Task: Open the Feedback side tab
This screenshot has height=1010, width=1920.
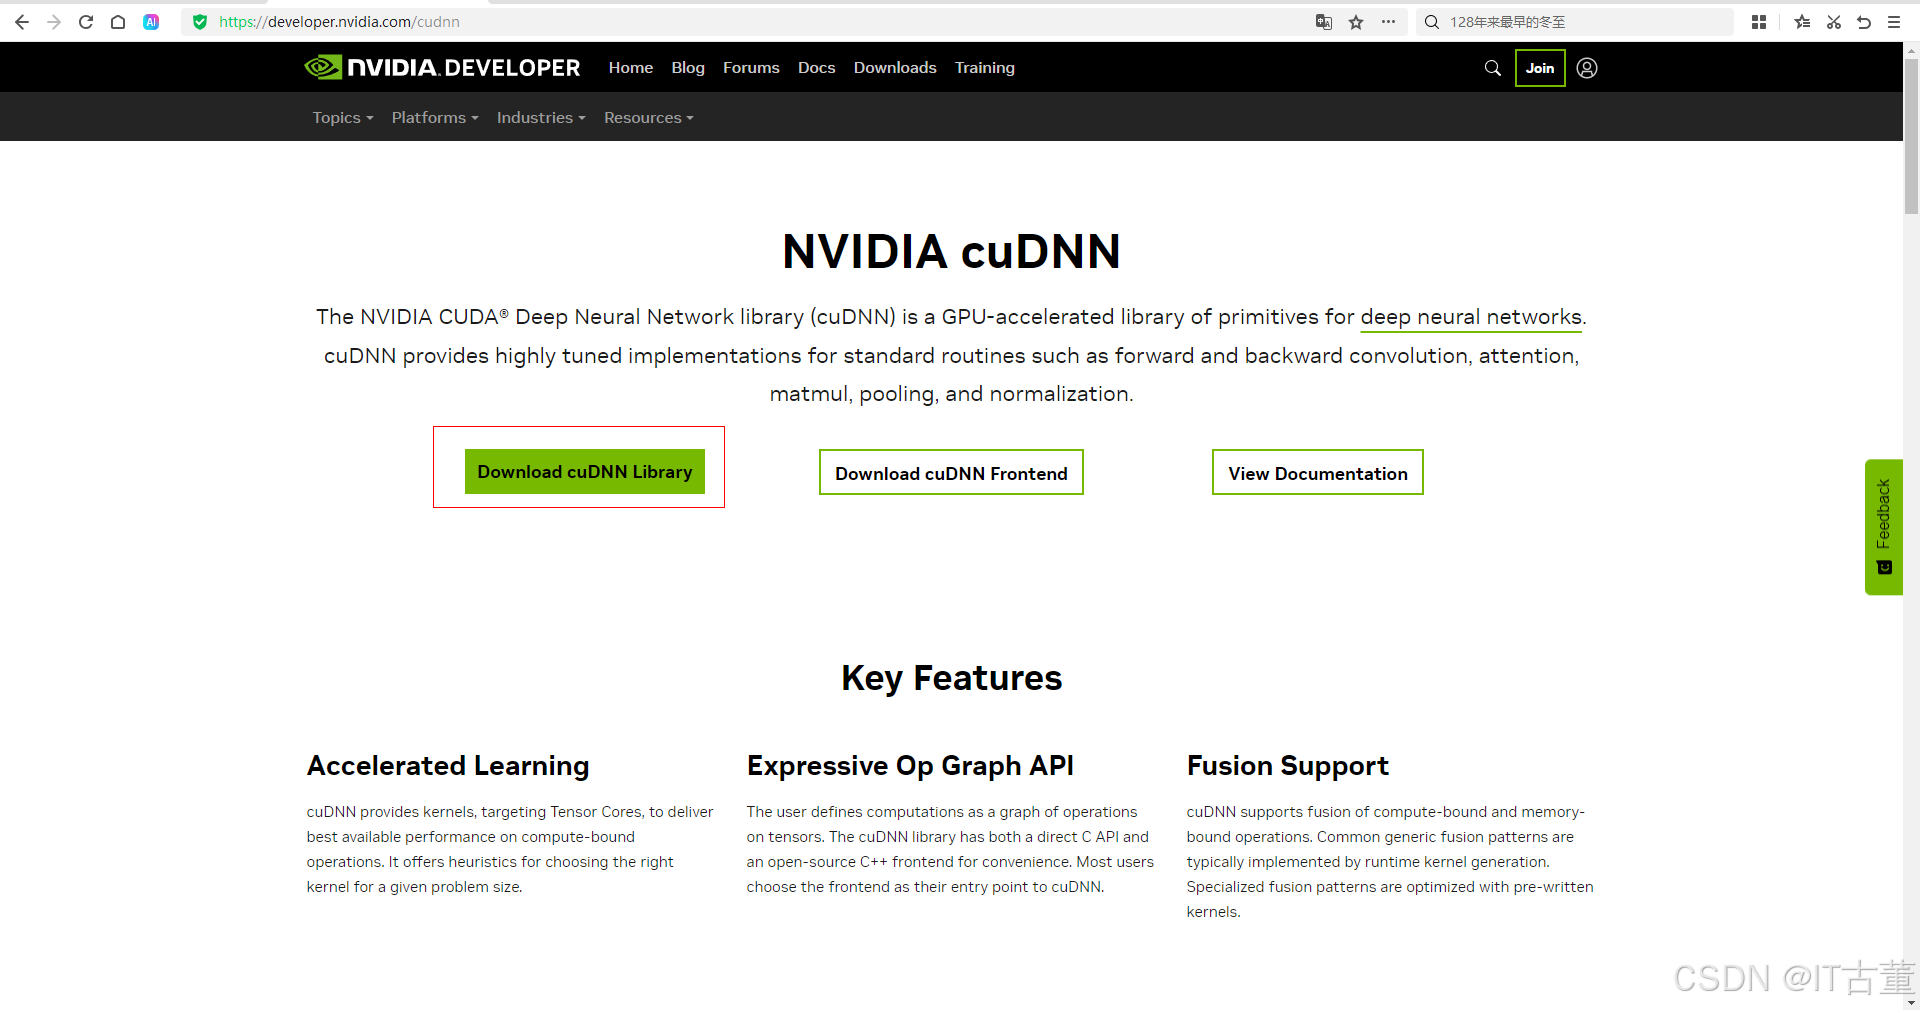Action: click(x=1883, y=527)
